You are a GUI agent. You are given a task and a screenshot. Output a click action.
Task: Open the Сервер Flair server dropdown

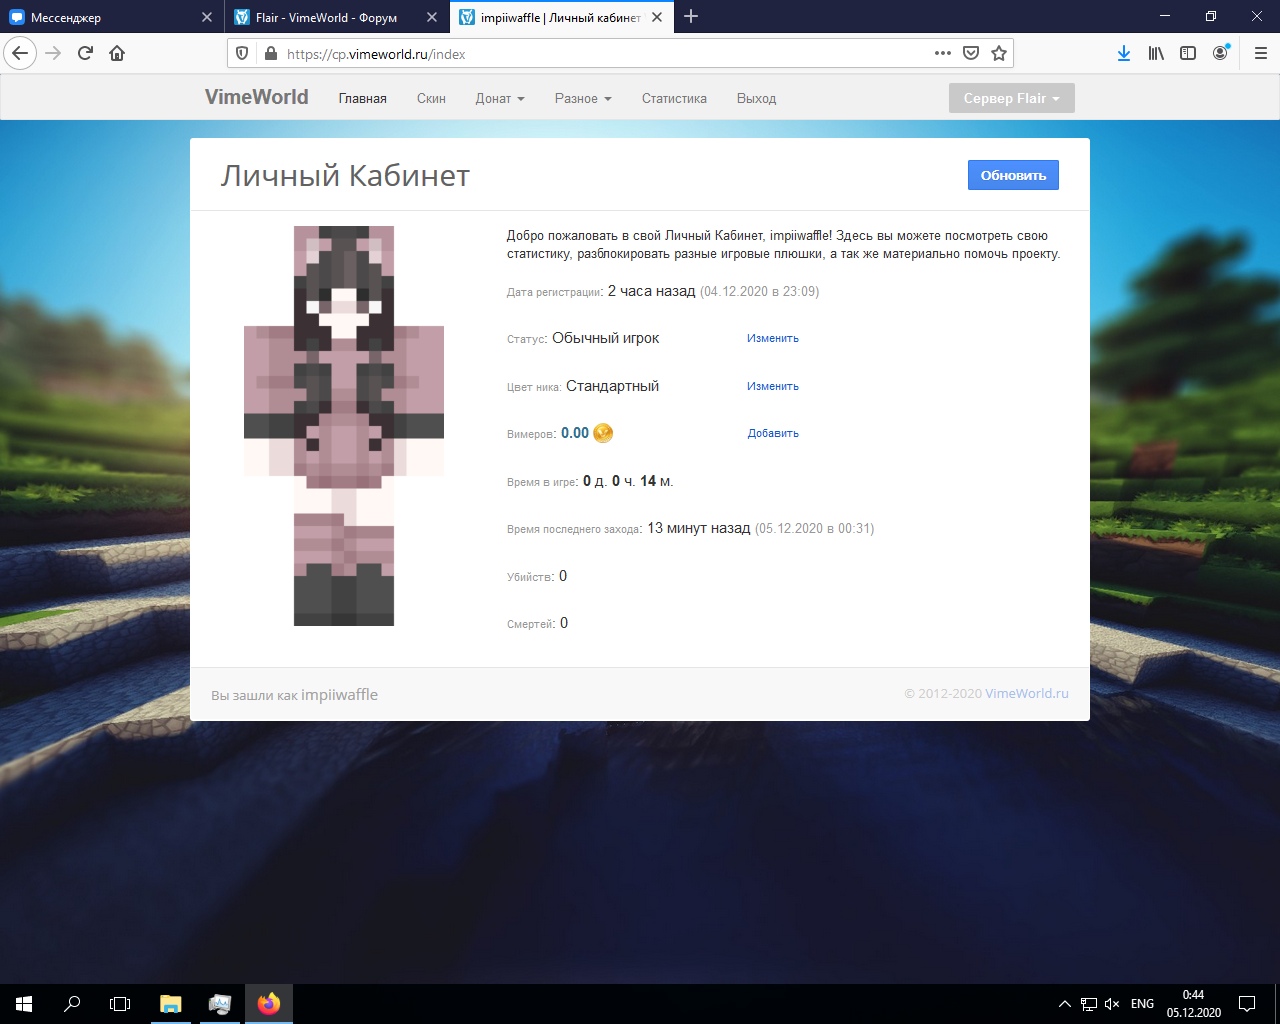point(1012,98)
